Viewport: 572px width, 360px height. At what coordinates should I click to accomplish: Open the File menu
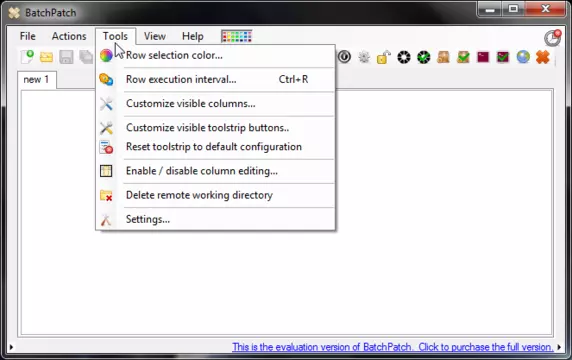click(28, 36)
